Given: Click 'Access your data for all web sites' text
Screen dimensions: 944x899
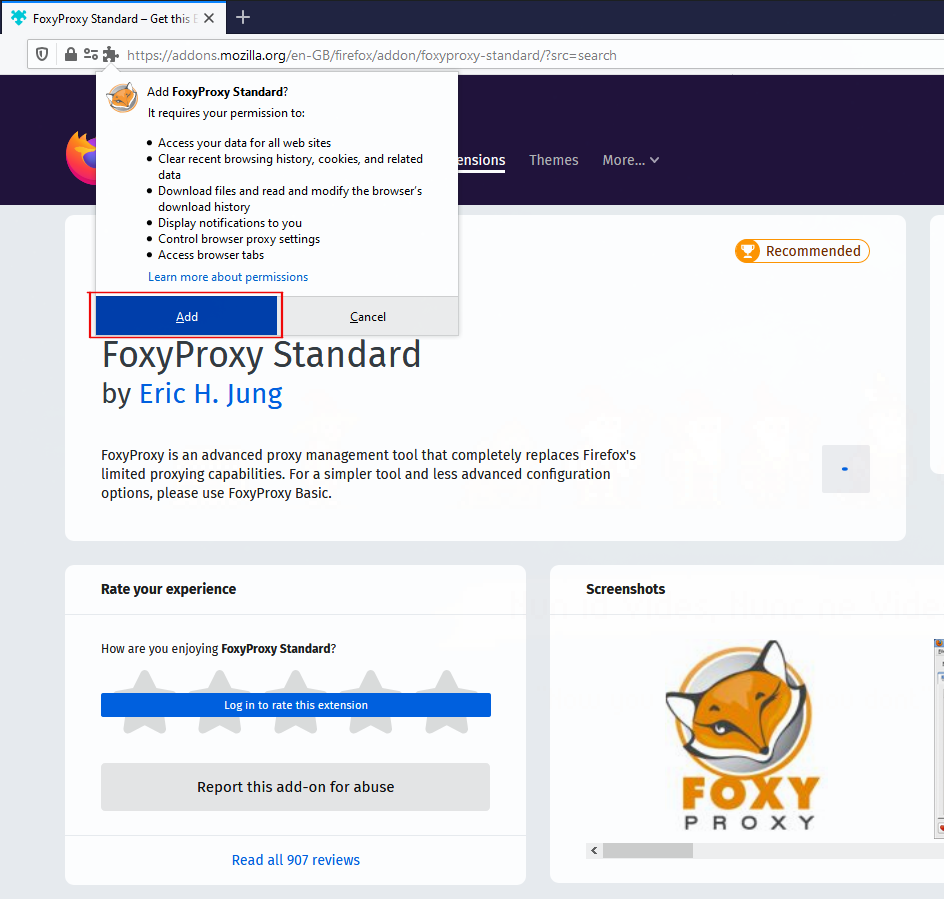Looking at the screenshot, I should [244, 143].
